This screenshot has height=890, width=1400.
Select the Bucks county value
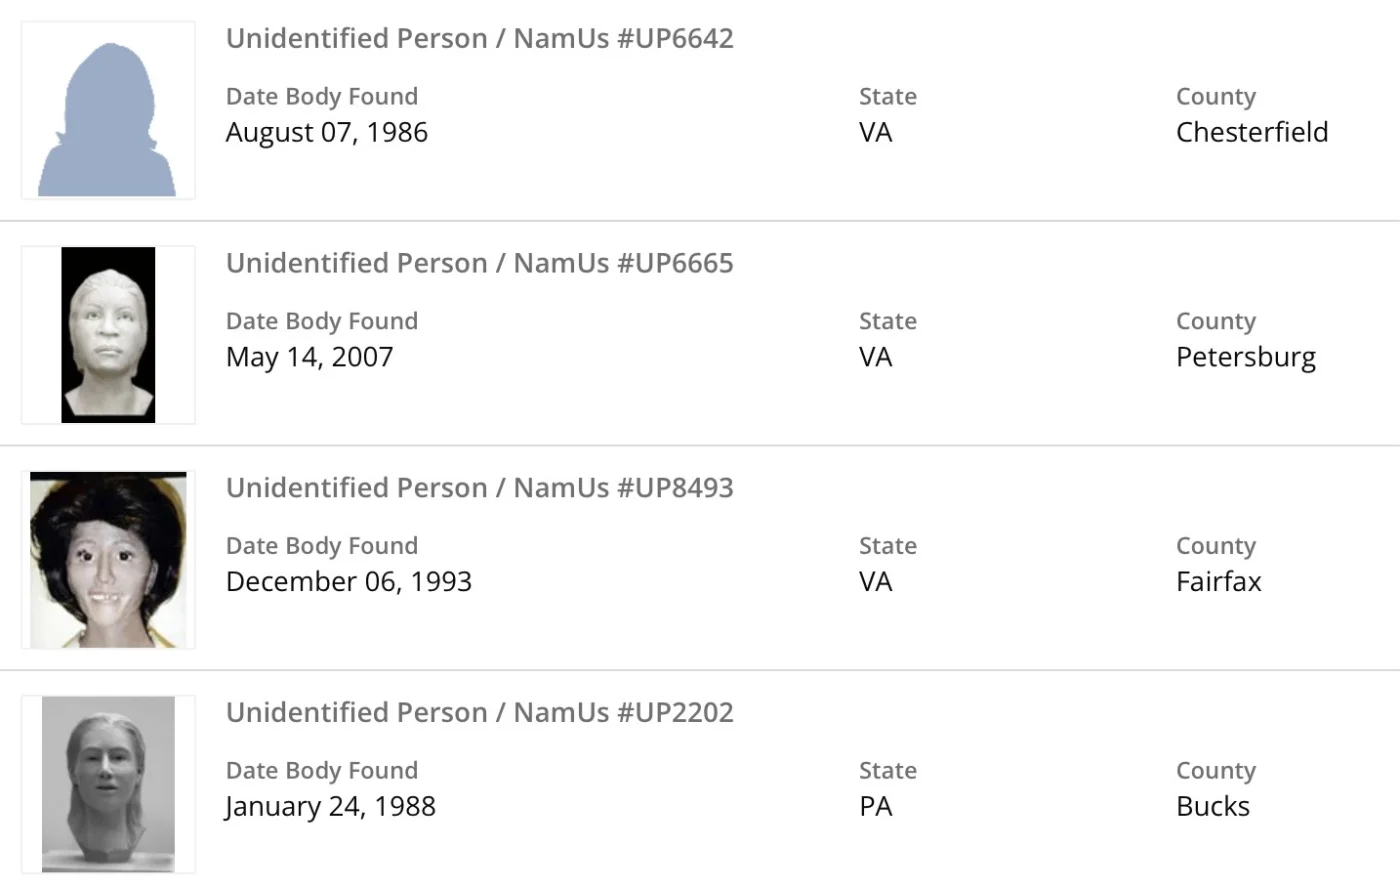coord(1213,806)
